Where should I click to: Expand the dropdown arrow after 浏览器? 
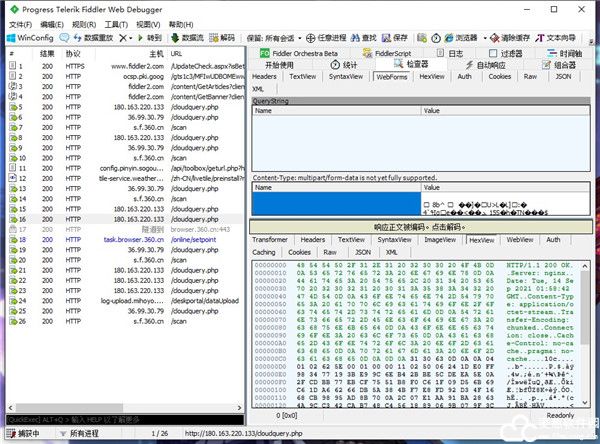point(484,38)
